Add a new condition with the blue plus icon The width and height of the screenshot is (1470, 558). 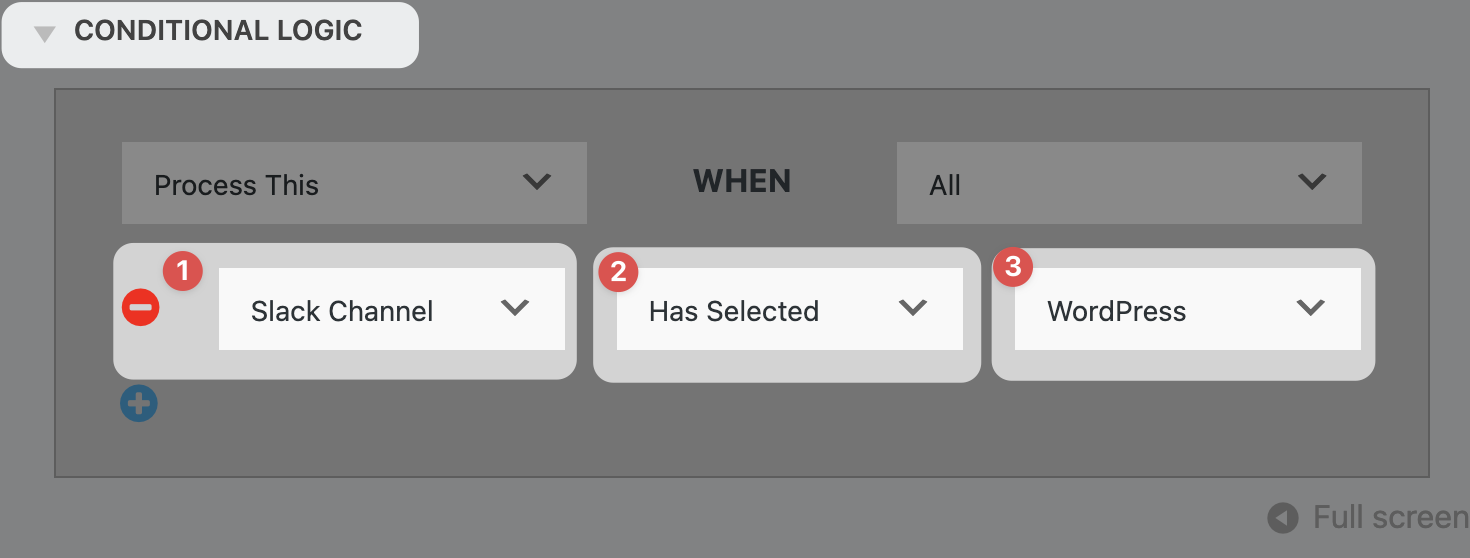point(139,404)
